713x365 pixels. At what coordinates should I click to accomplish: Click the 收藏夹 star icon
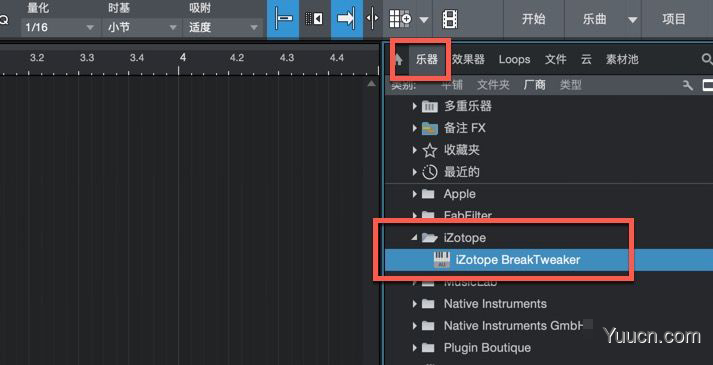(430, 150)
